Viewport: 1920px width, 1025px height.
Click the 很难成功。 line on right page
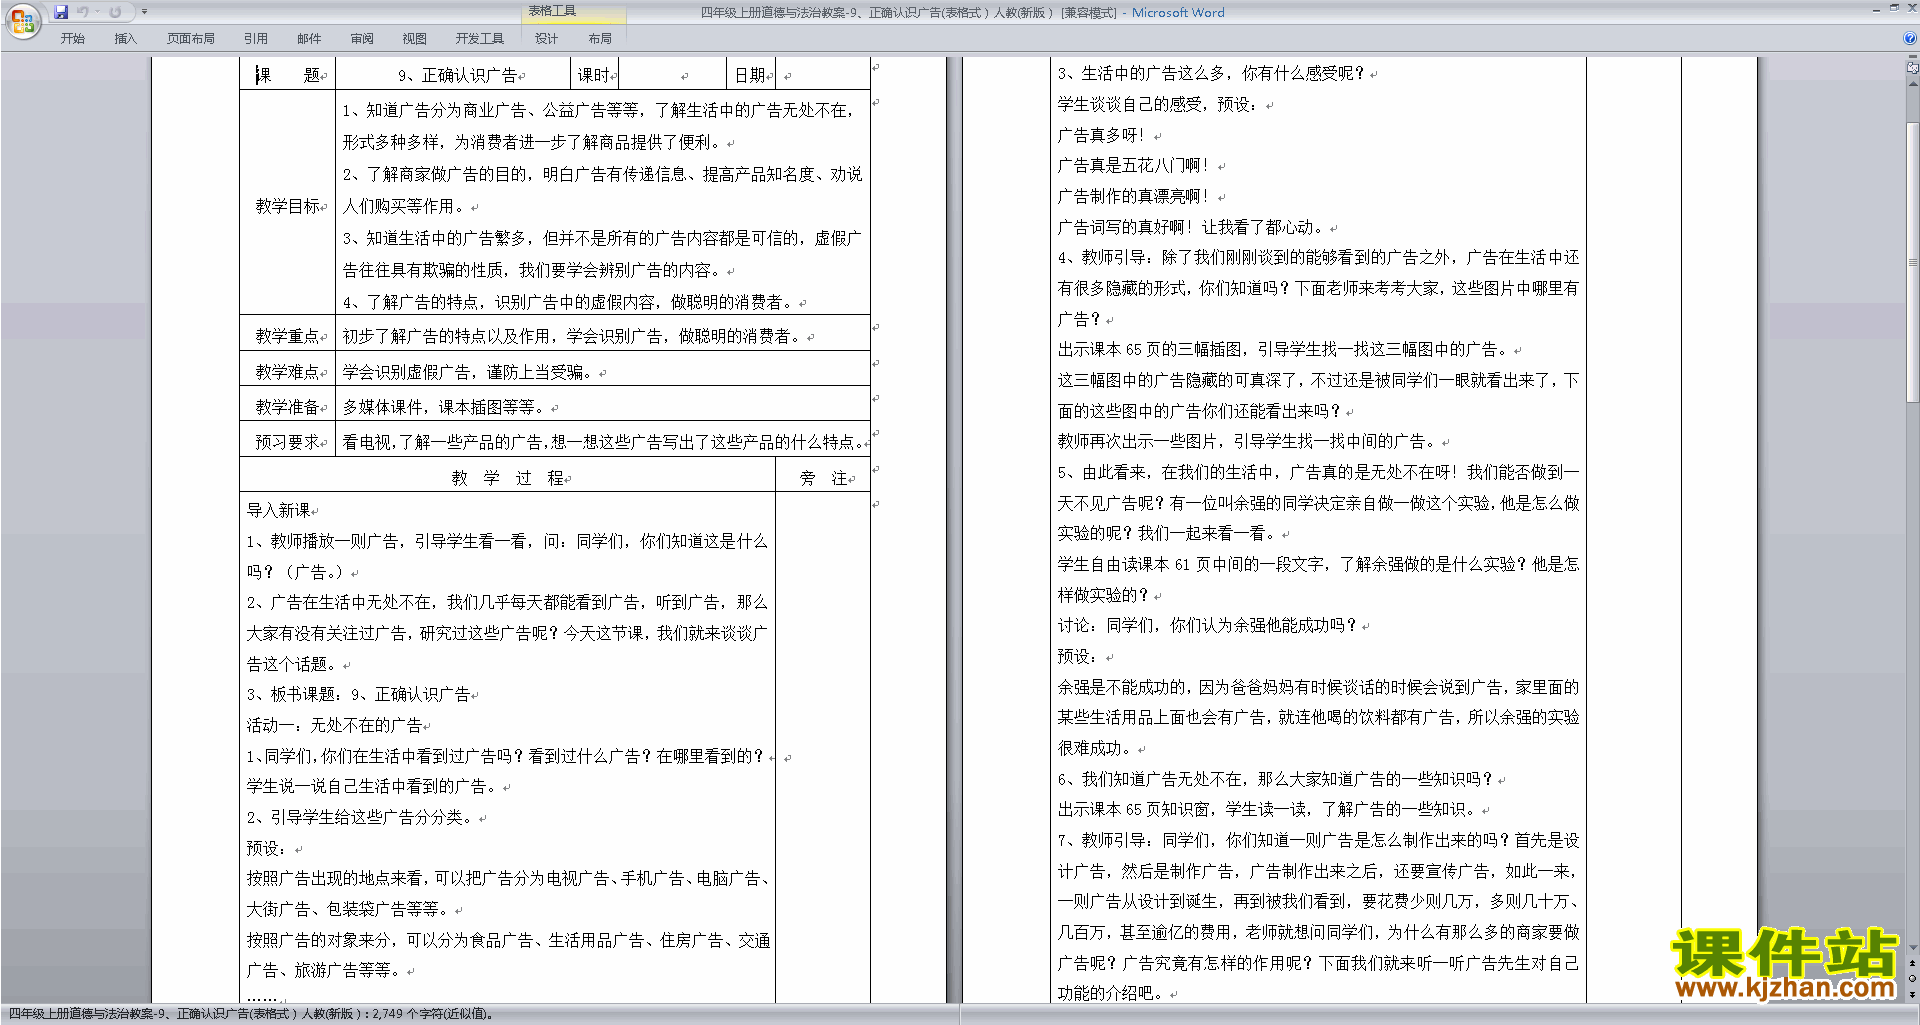pyautogui.click(x=1096, y=748)
